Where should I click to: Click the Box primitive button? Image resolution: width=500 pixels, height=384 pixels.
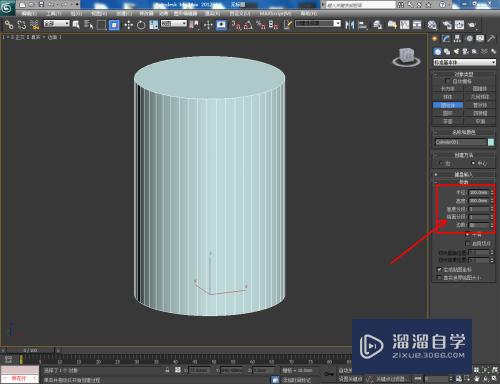pos(448,89)
